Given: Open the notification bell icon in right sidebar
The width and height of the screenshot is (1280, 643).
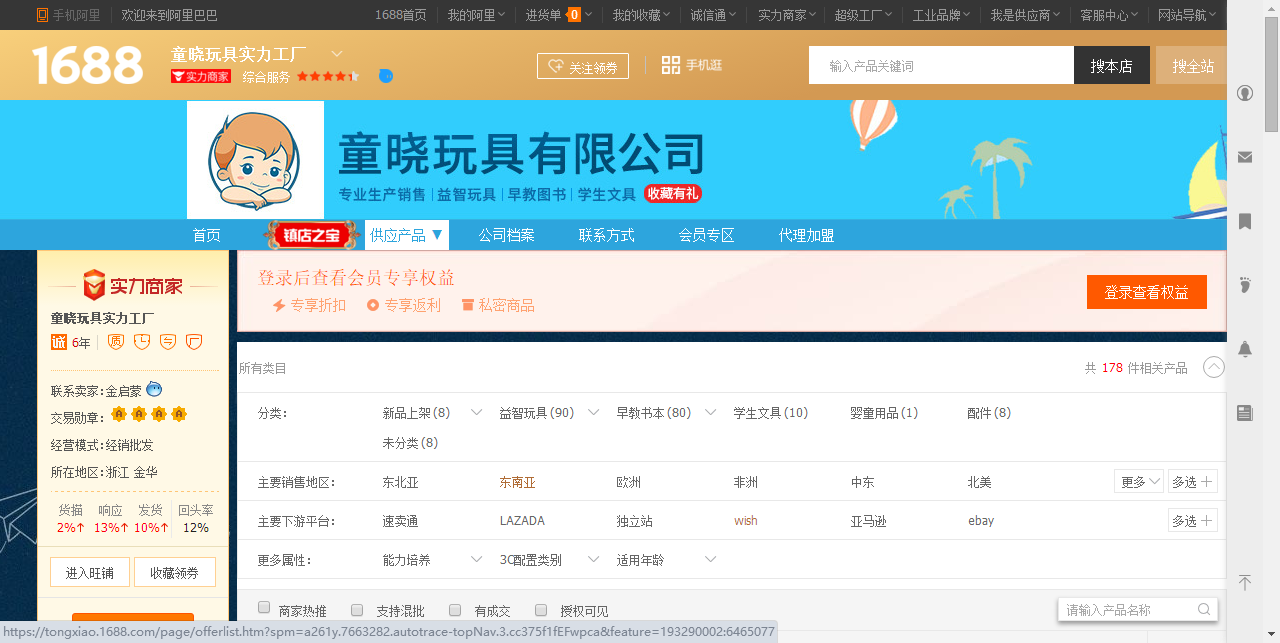Looking at the screenshot, I should [x=1245, y=349].
